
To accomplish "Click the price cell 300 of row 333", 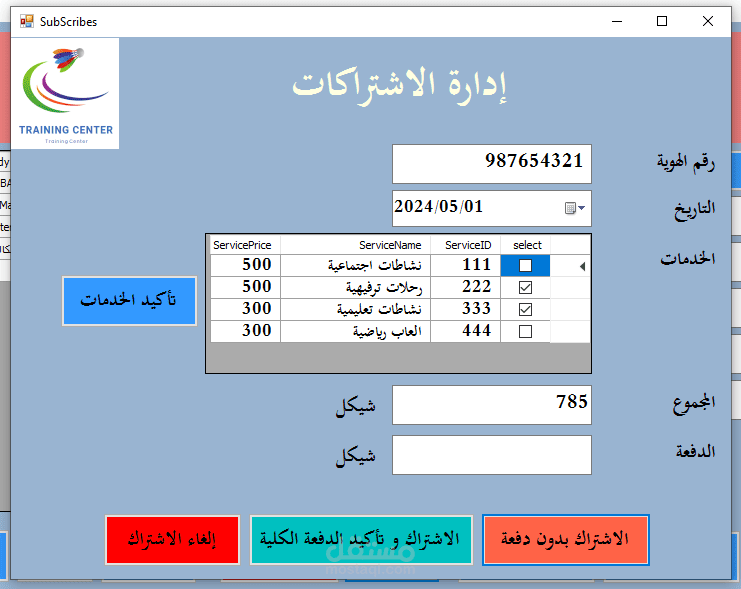I will (x=245, y=310).
